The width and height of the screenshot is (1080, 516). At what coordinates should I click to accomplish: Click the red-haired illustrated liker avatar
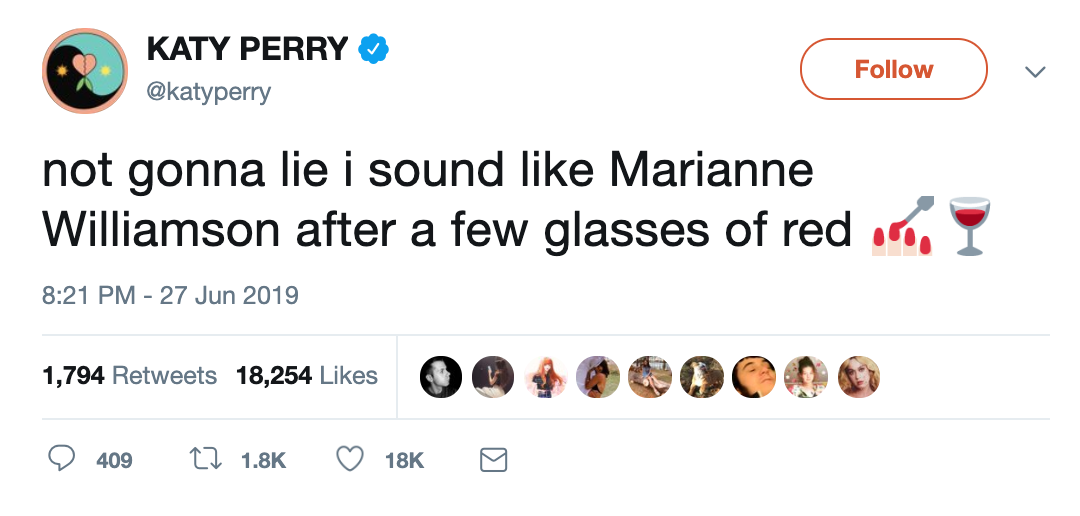(x=545, y=377)
